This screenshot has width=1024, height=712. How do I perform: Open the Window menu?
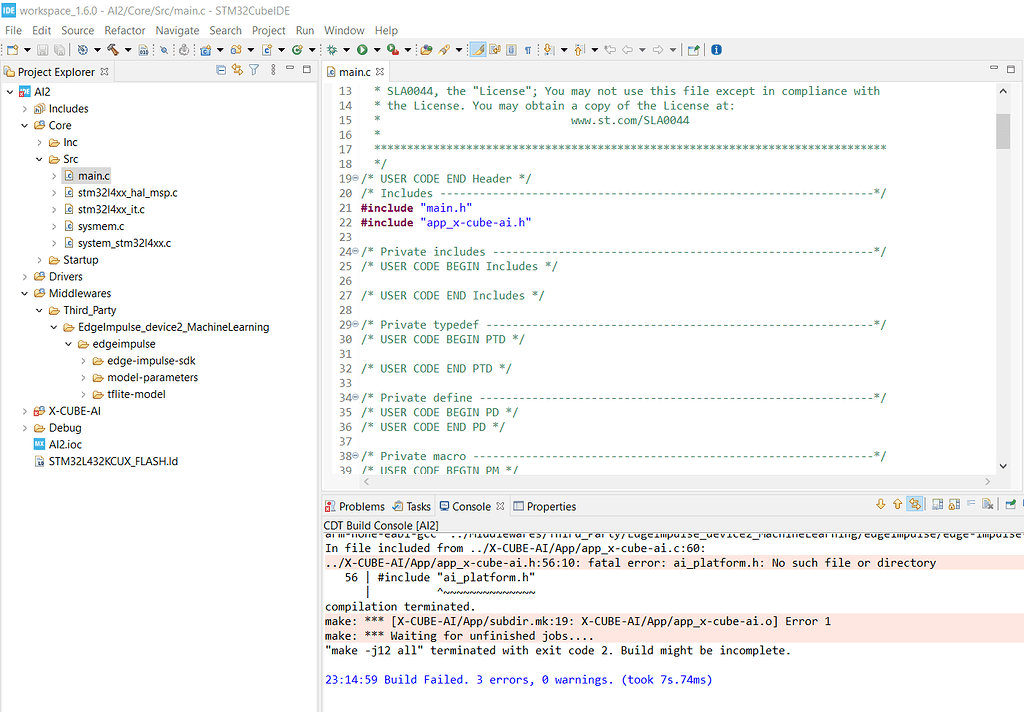tap(344, 30)
